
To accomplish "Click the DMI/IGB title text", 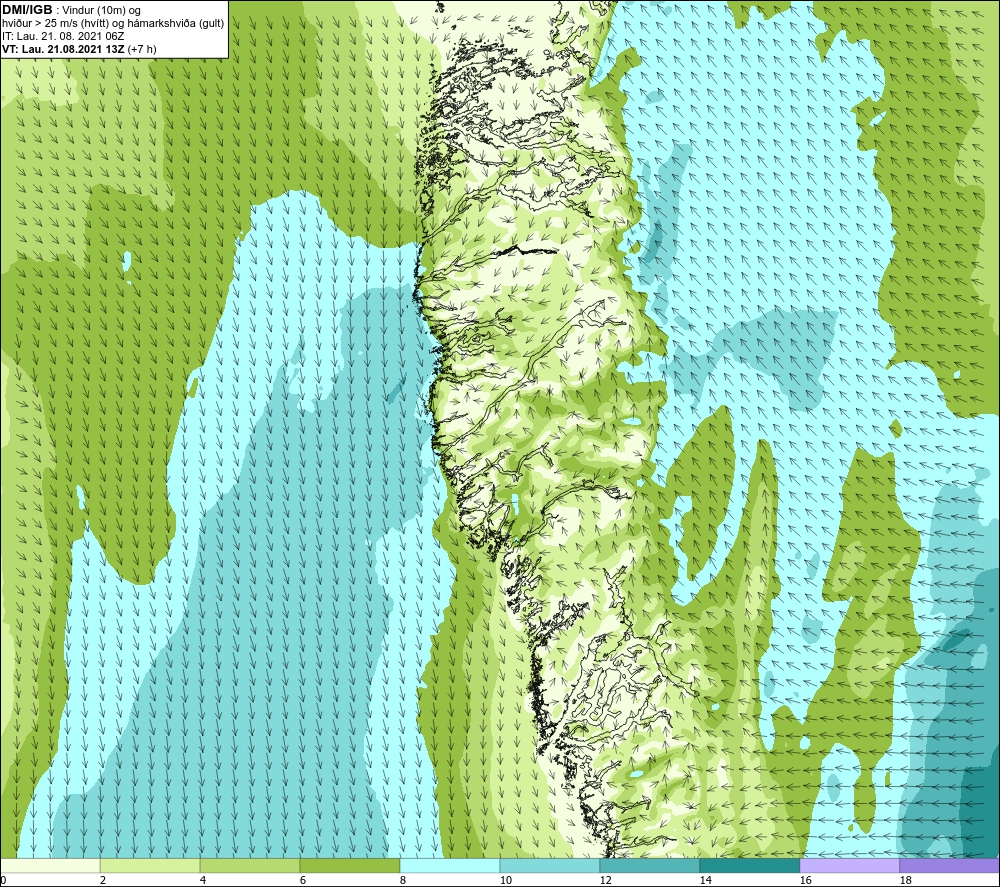I will tap(27, 10).
